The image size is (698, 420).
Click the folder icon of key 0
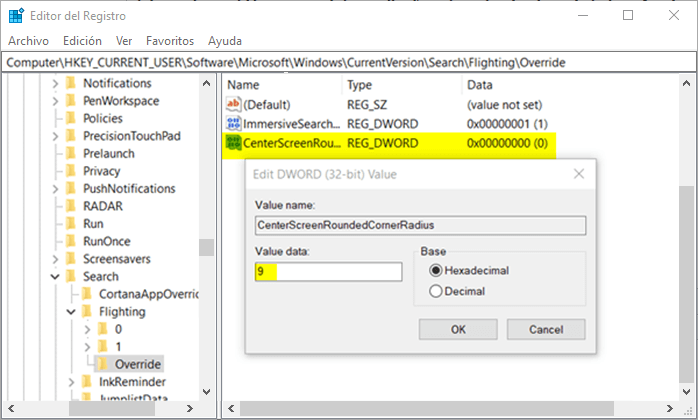[103, 329]
